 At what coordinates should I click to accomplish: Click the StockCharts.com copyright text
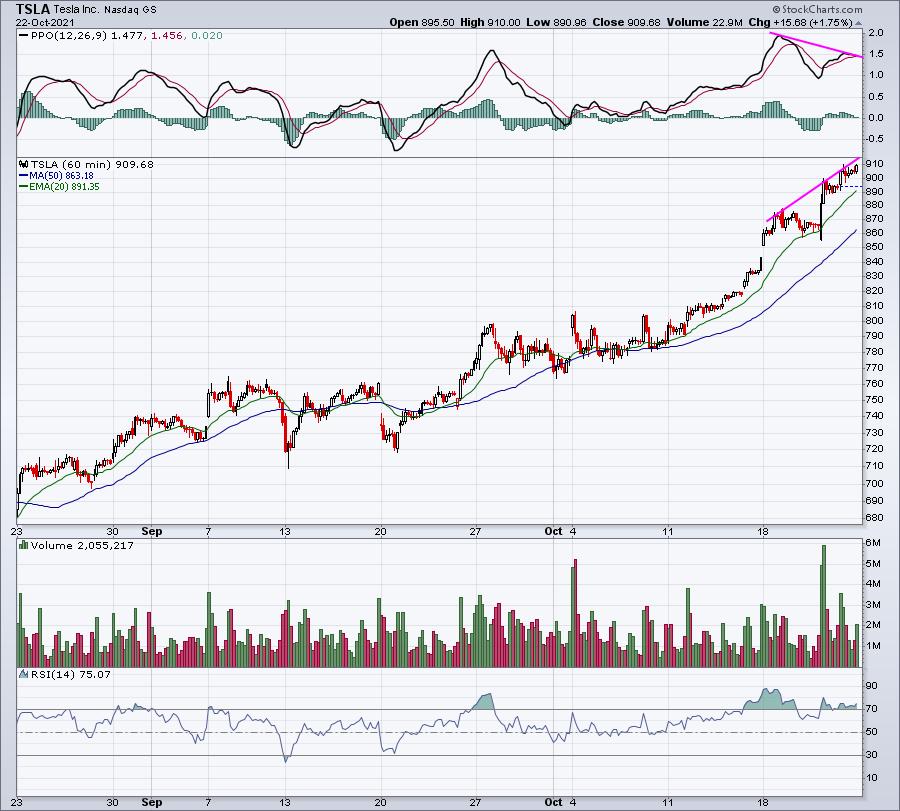point(817,9)
